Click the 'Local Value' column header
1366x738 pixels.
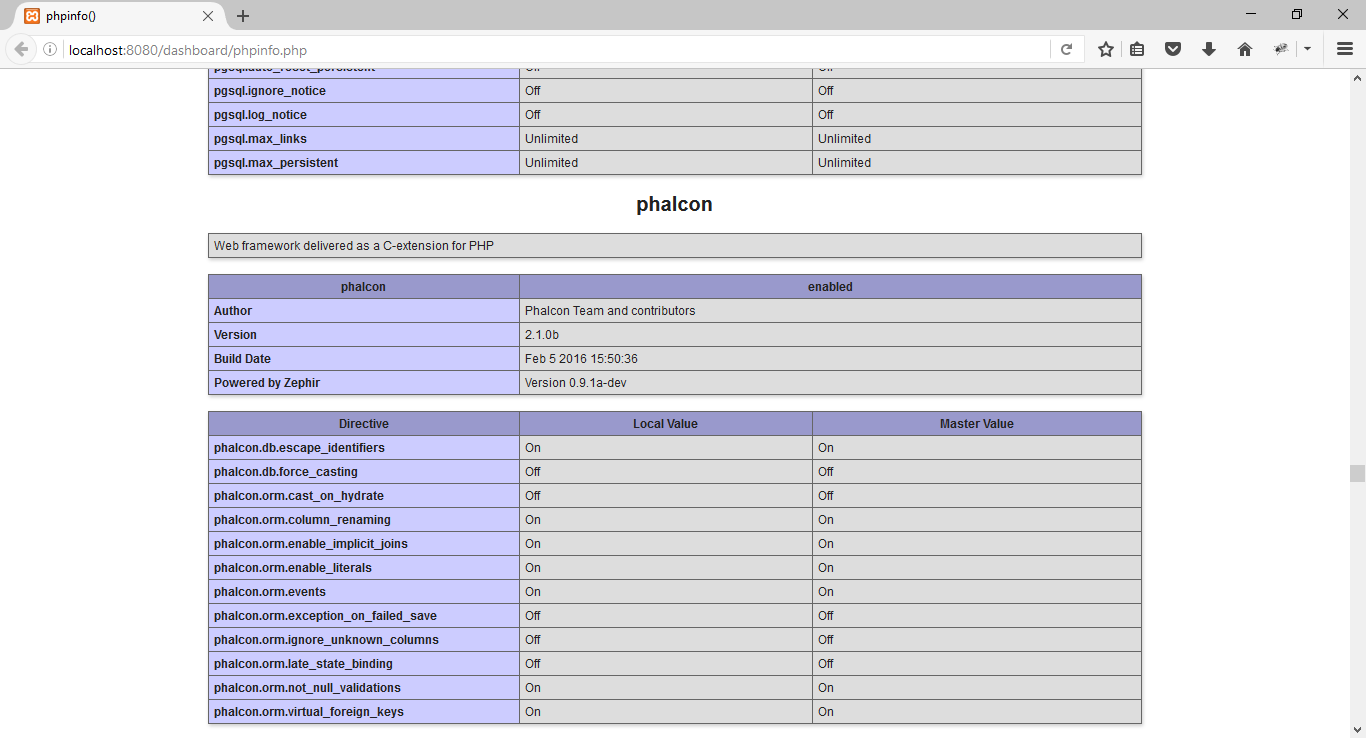click(666, 424)
